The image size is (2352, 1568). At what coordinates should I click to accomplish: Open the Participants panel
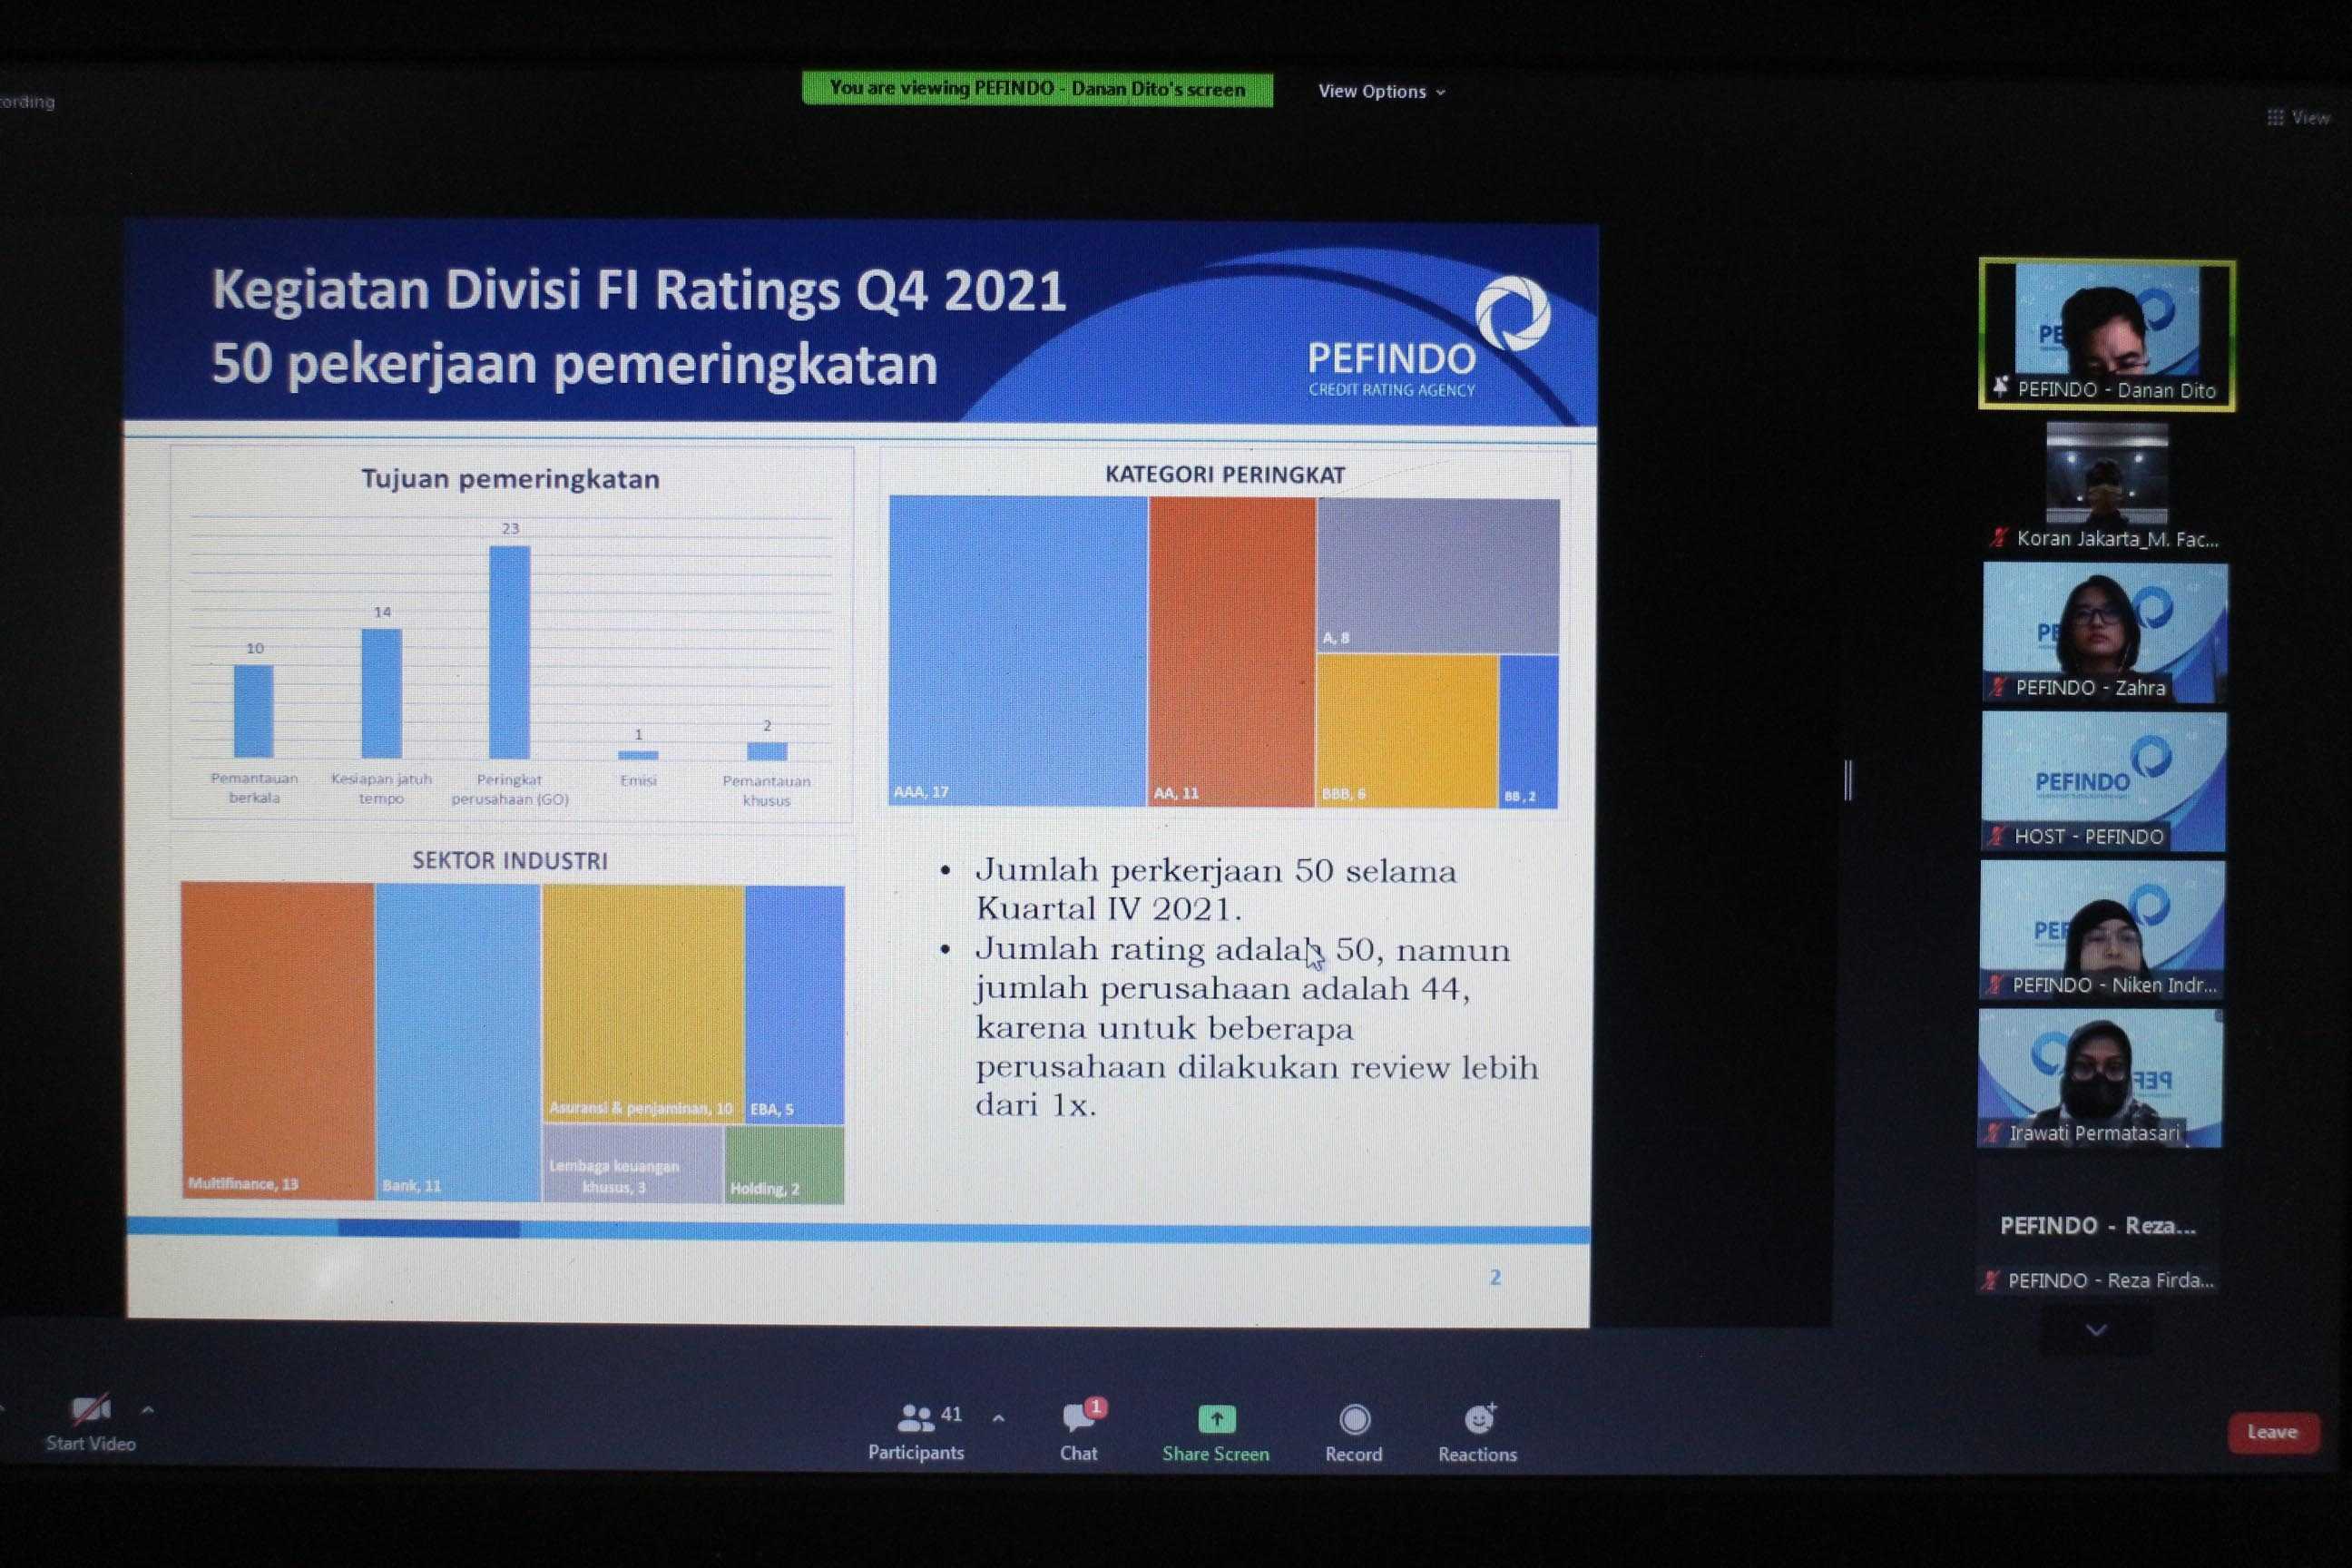[916, 1431]
